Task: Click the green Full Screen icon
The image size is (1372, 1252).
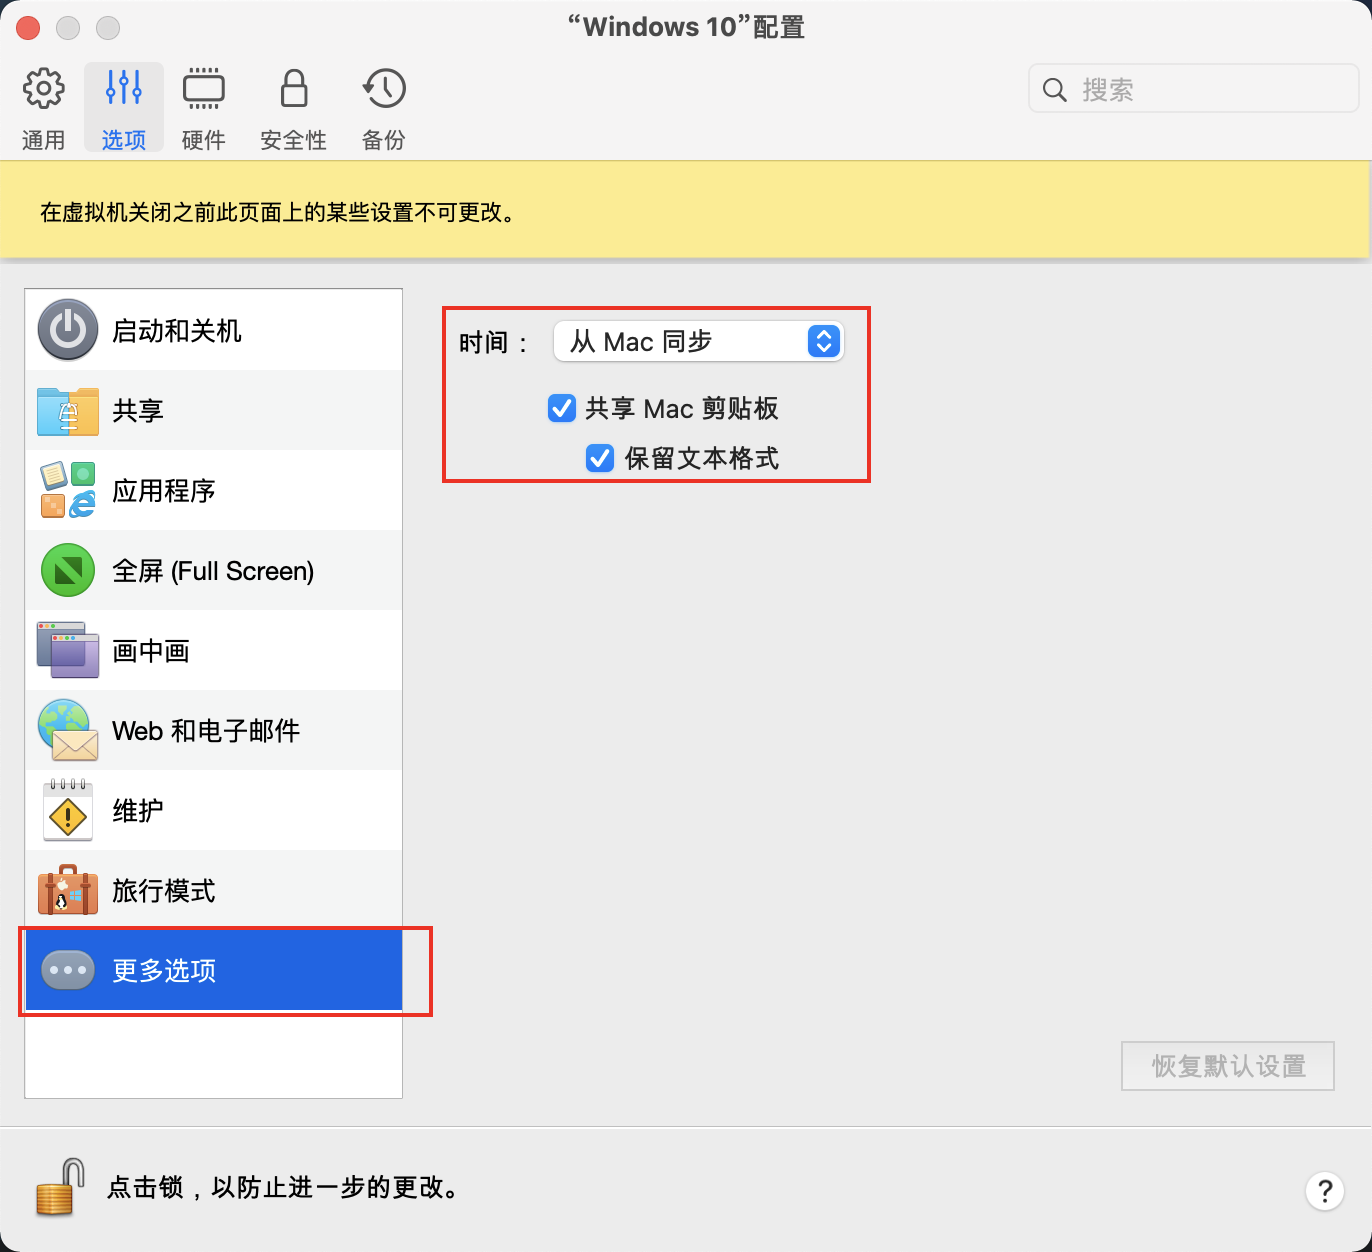Action: click(x=68, y=570)
